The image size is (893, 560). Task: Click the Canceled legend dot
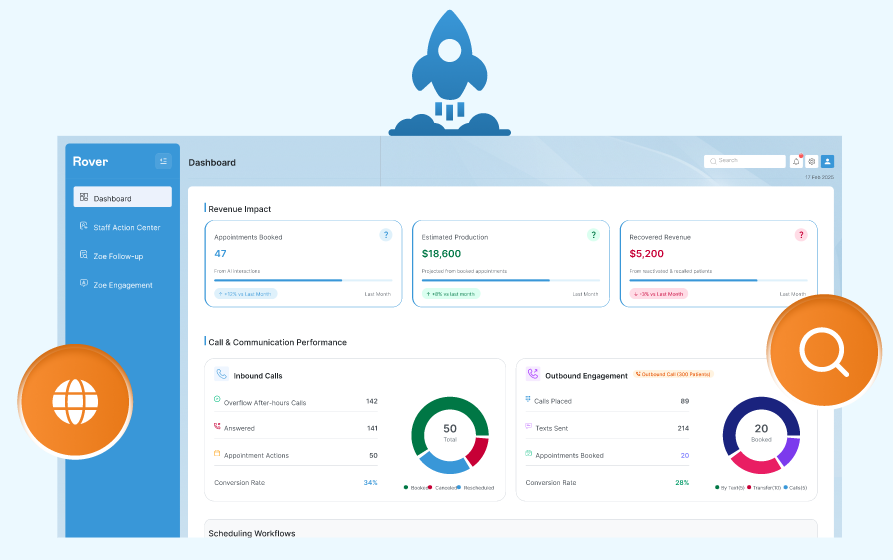(x=430, y=487)
